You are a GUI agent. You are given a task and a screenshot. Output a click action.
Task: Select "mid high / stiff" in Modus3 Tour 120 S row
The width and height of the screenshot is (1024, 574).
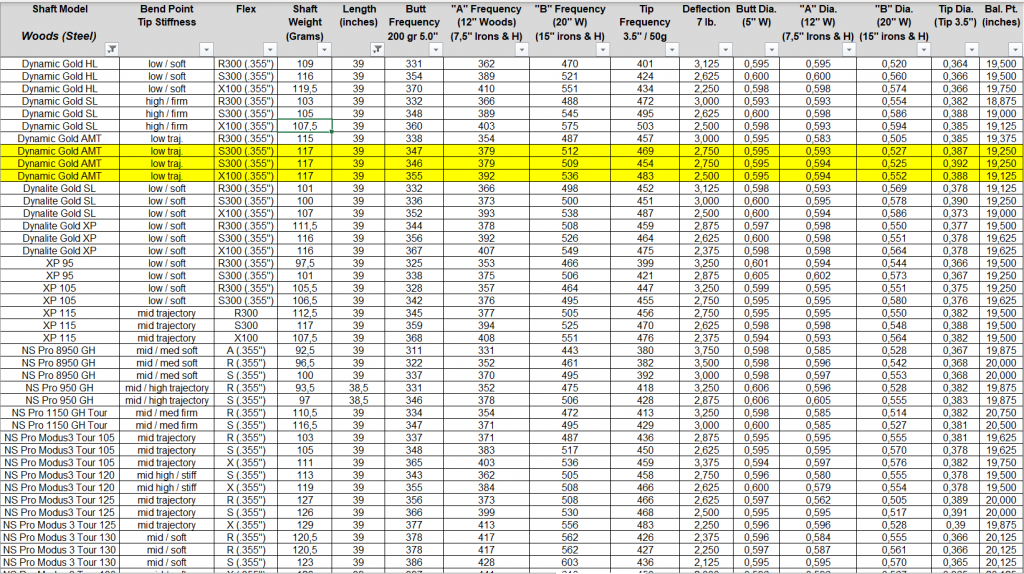pos(167,475)
